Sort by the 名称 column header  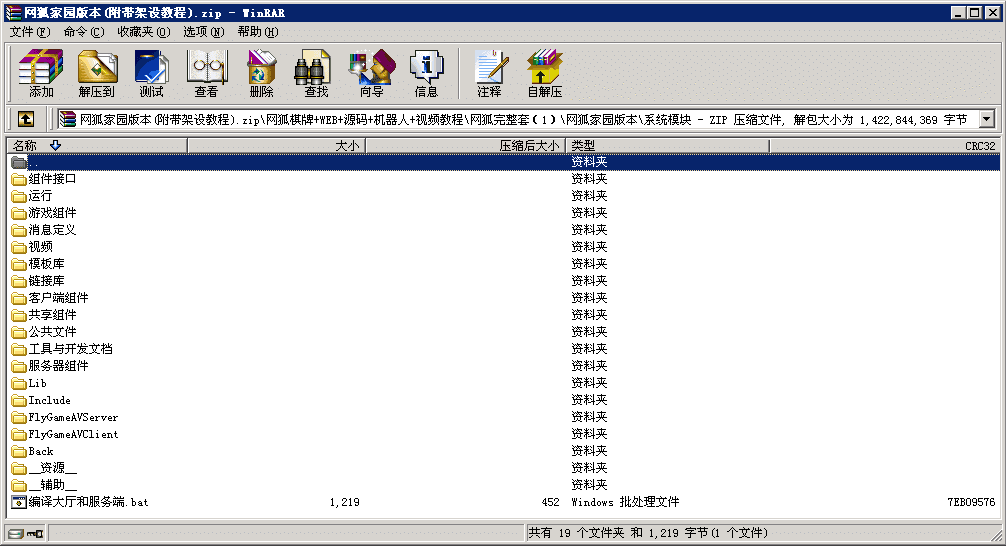coord(97,146)
